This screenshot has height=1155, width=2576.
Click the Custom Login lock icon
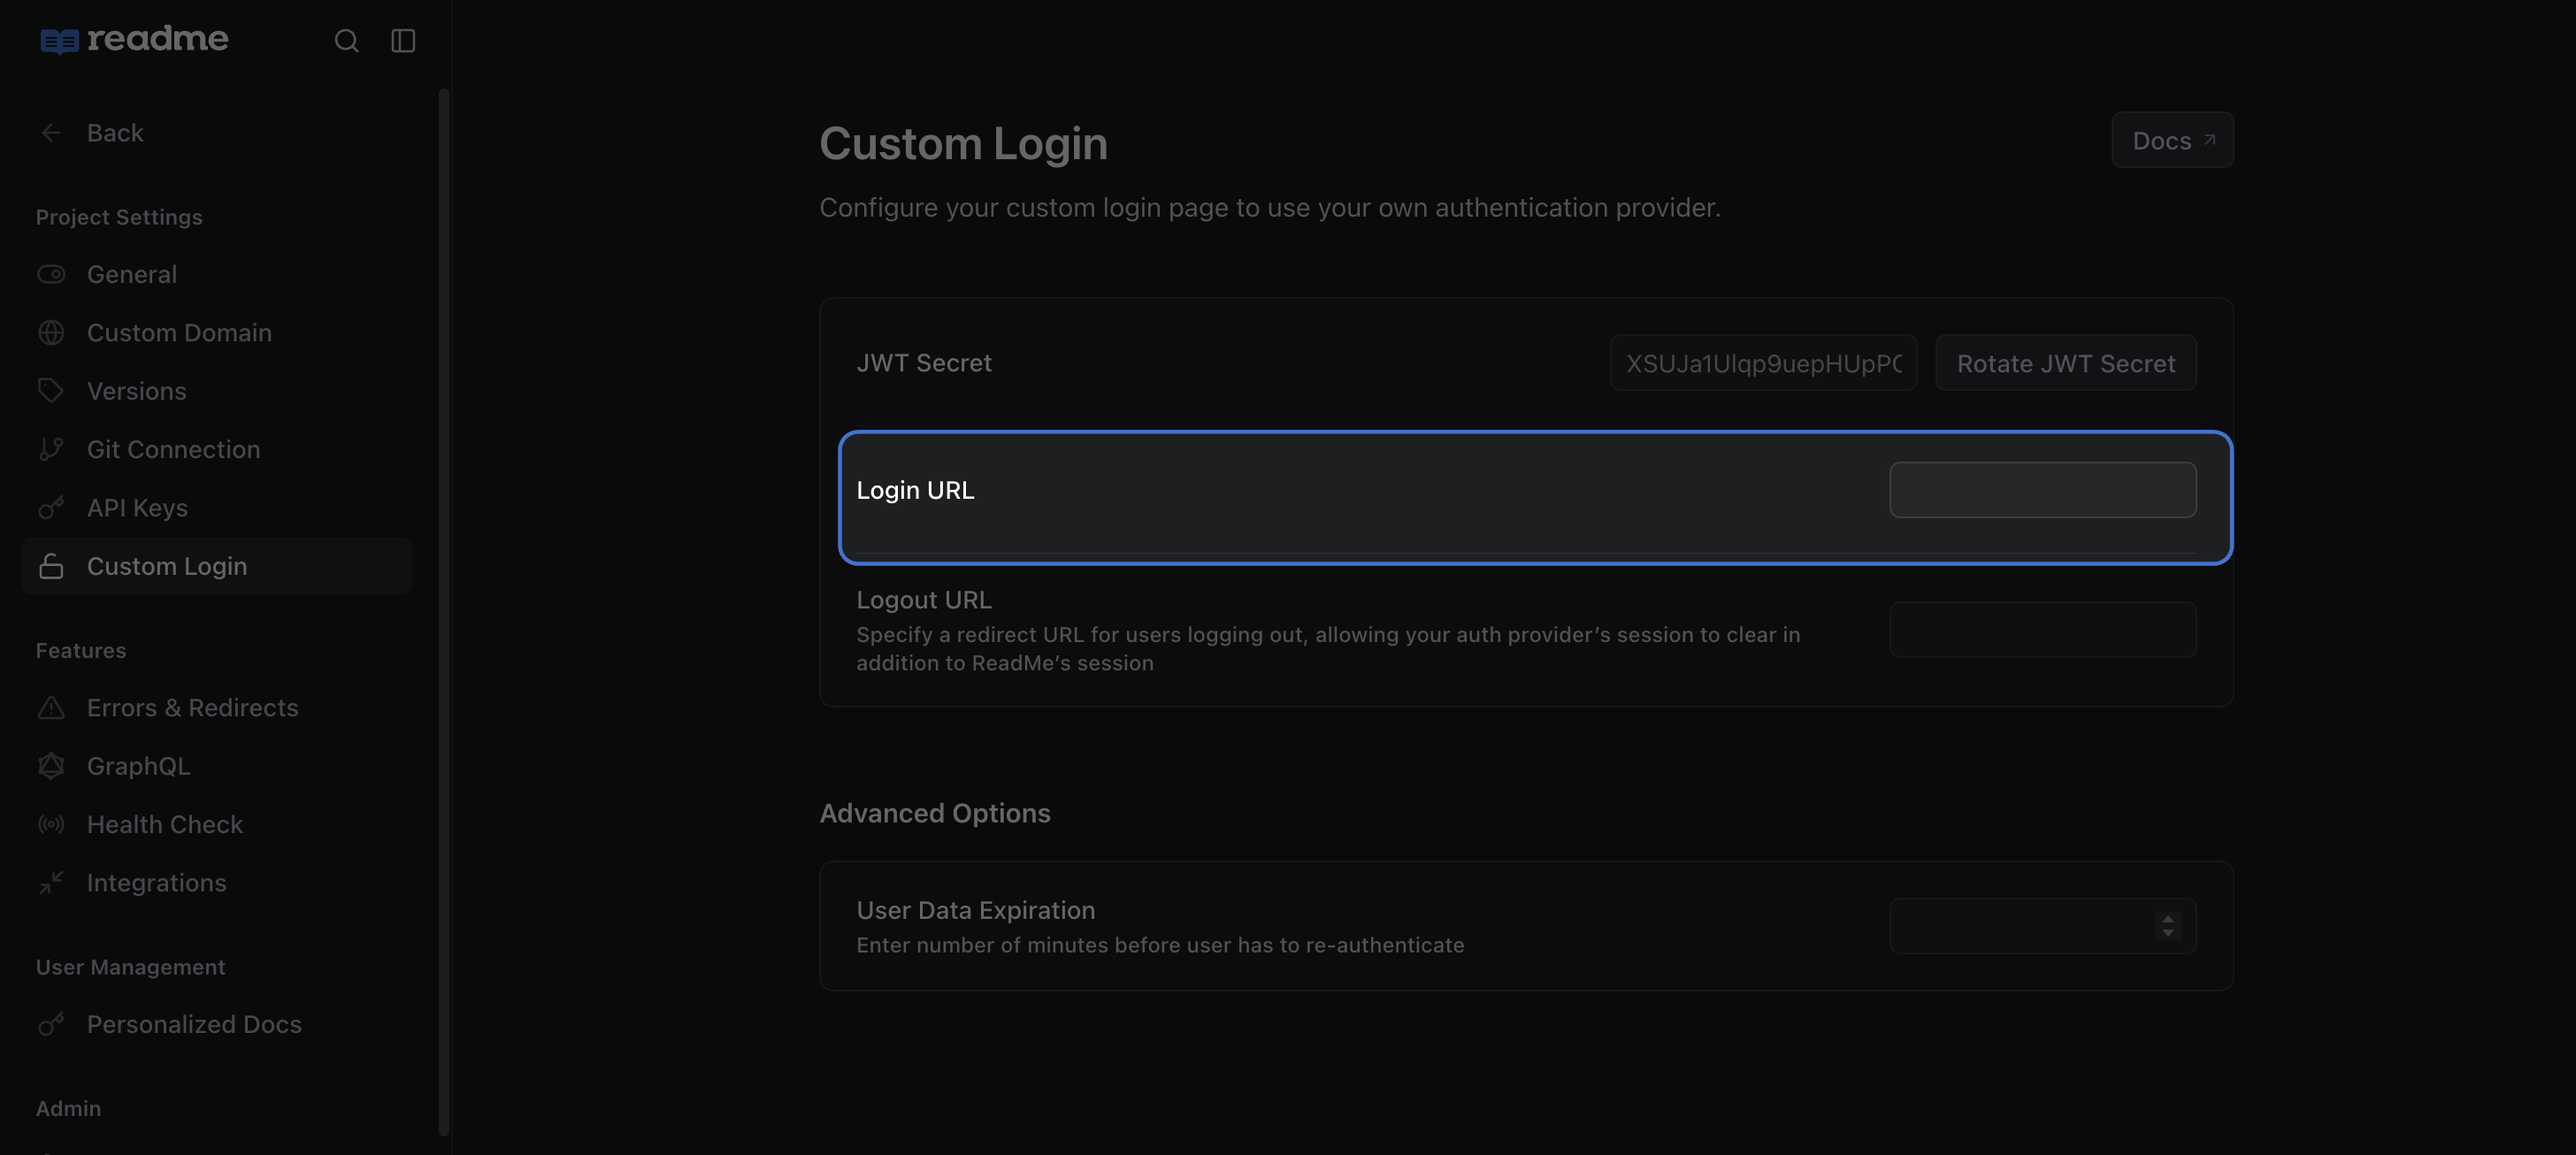51,566
